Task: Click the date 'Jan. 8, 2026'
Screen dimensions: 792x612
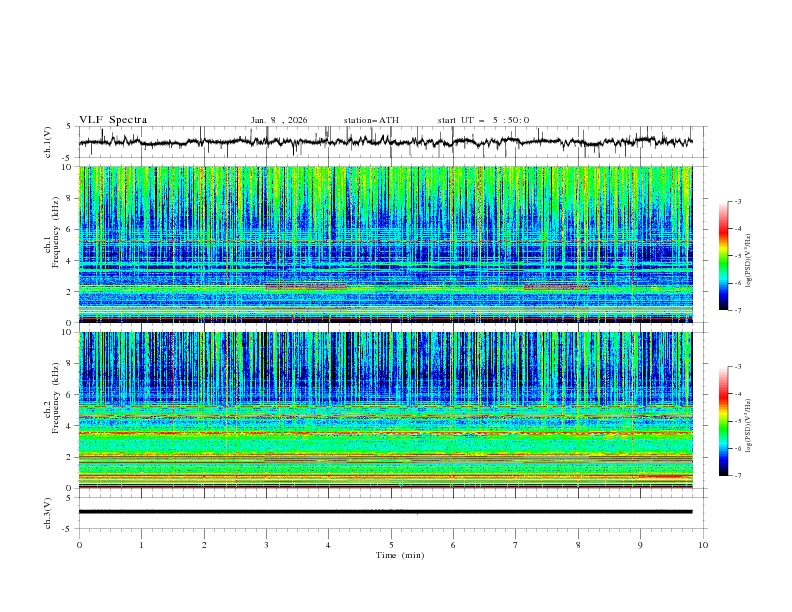Action: click(x=279, y=120)
